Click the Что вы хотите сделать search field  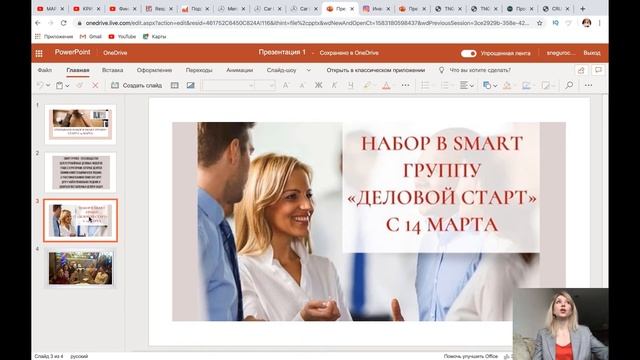[480, 70]
